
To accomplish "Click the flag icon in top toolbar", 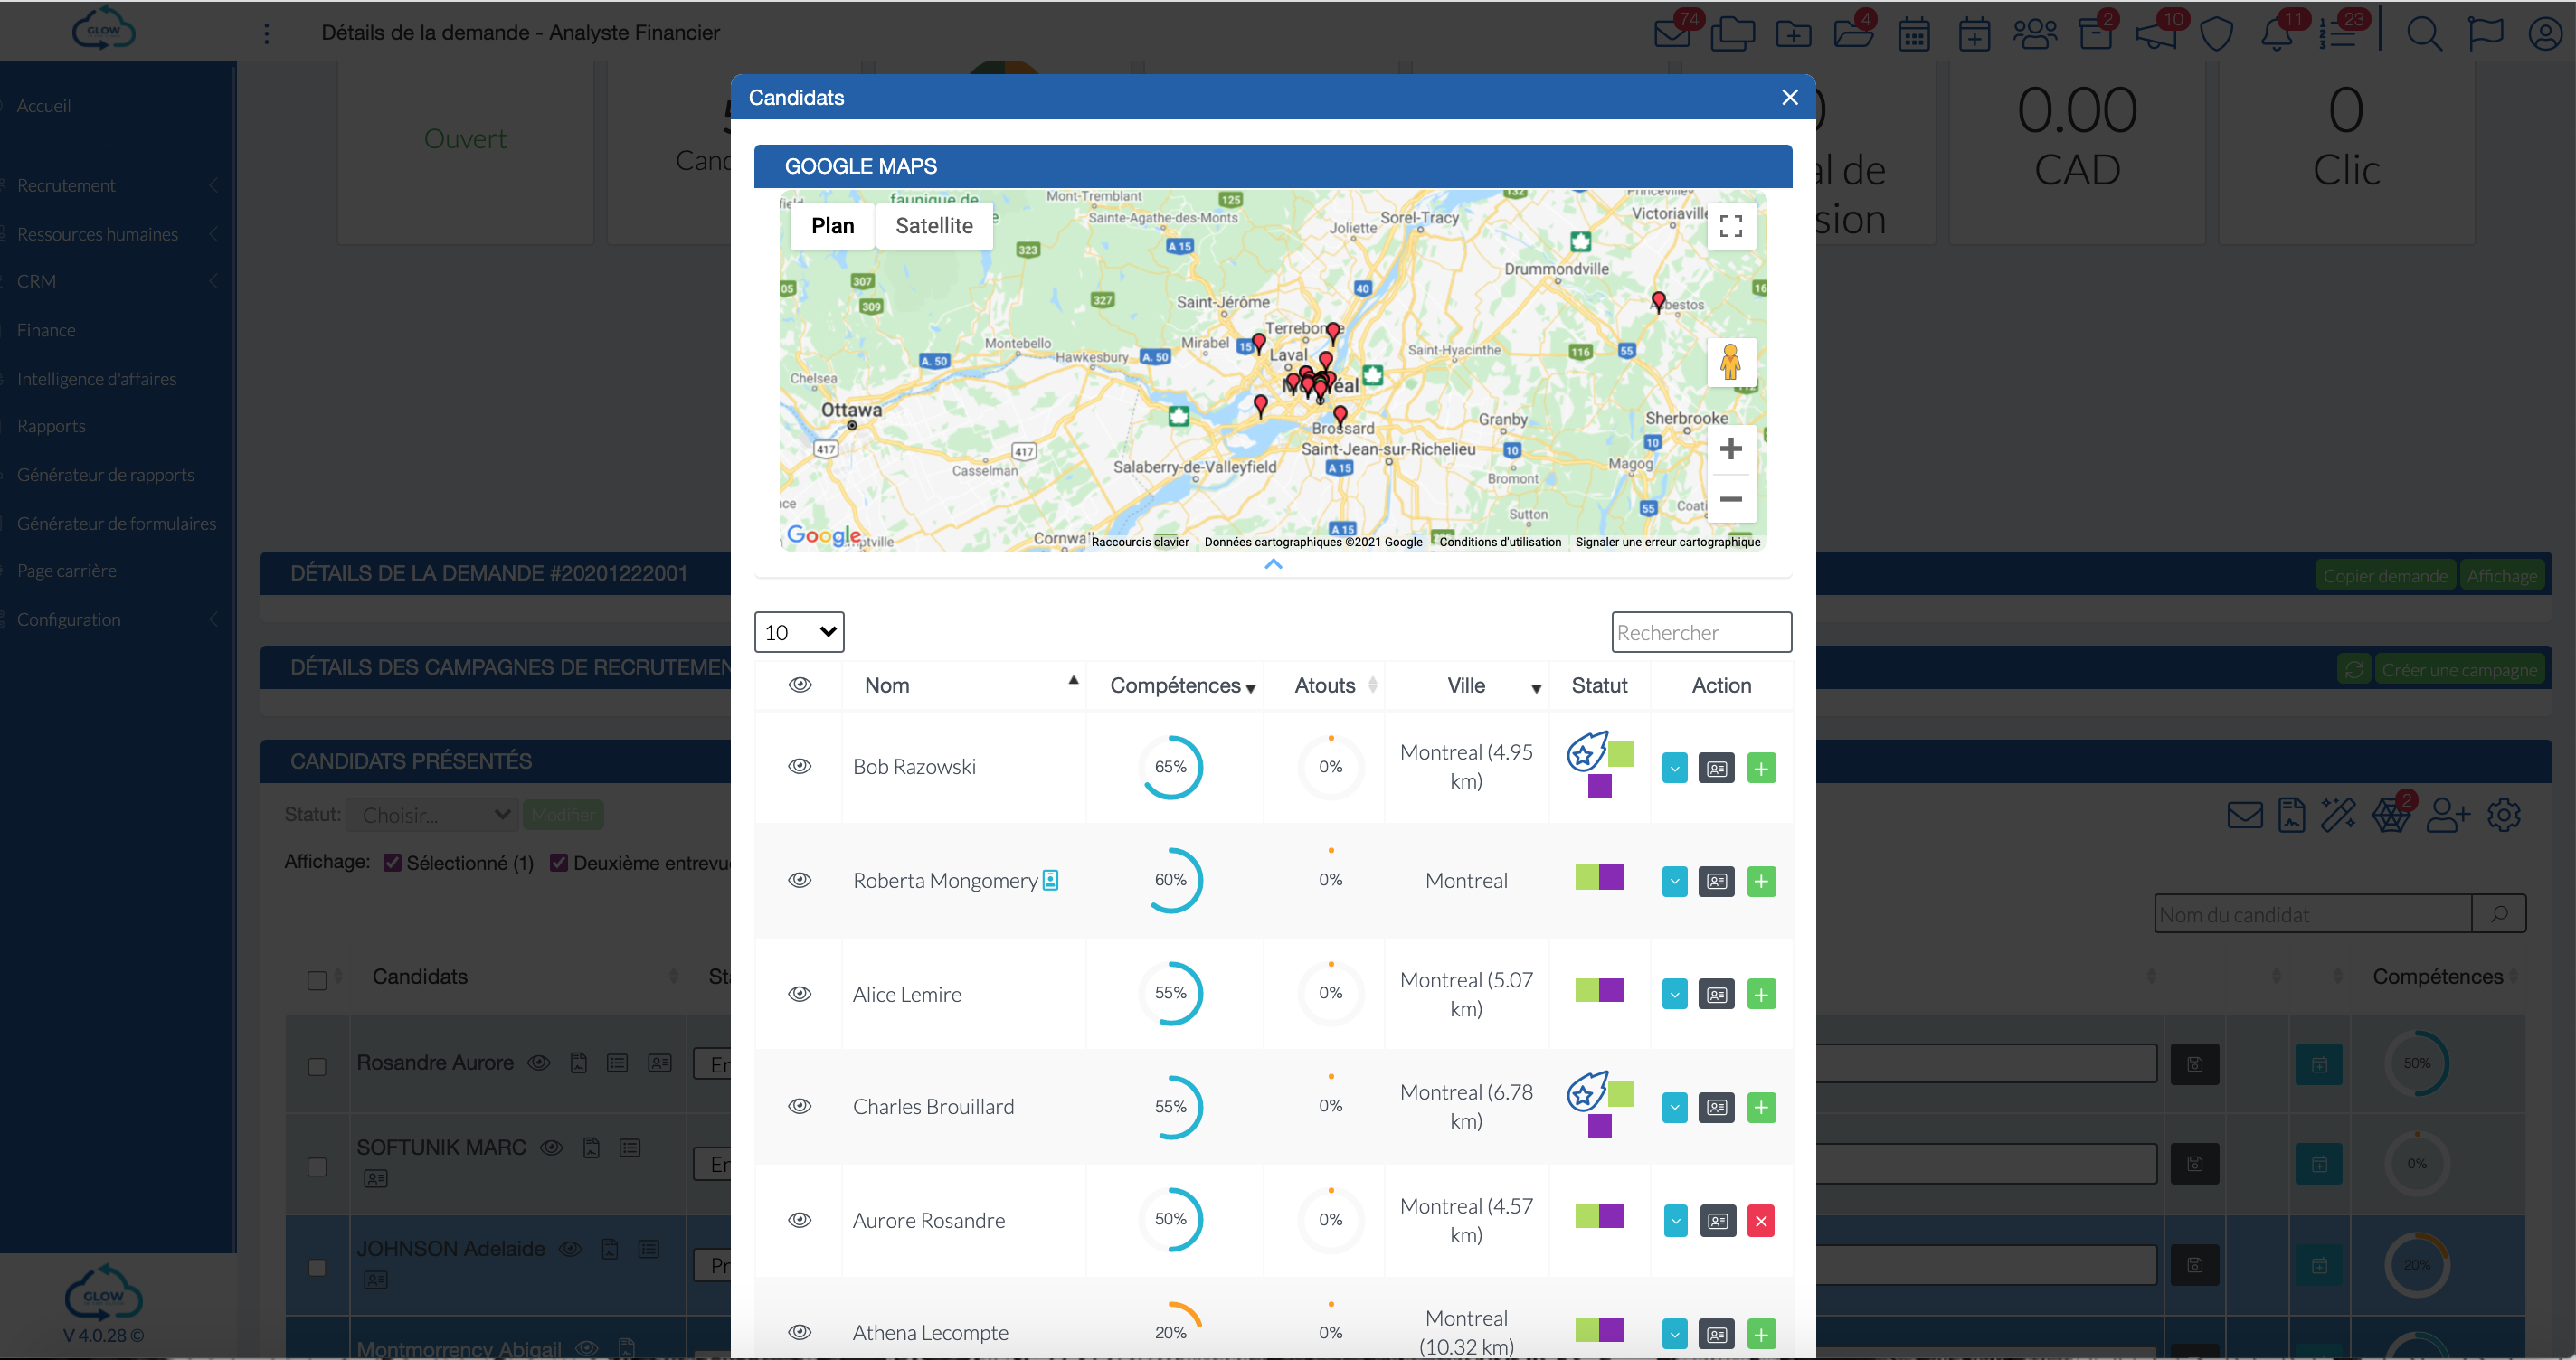I will coord(2485,34).
